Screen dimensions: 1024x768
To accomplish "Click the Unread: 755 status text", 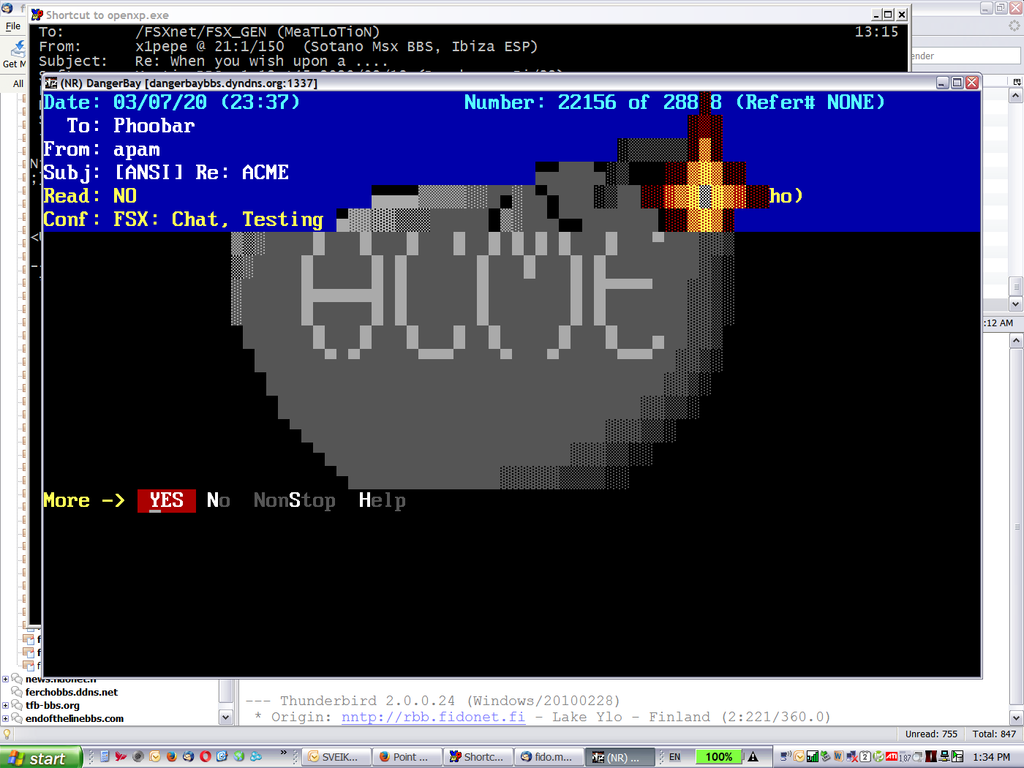I will [x=931, y=734].
